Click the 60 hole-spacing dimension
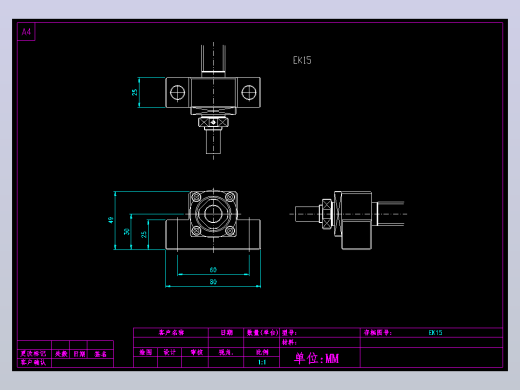Screen dimensions: 520x390 click(x=213, y=270)
